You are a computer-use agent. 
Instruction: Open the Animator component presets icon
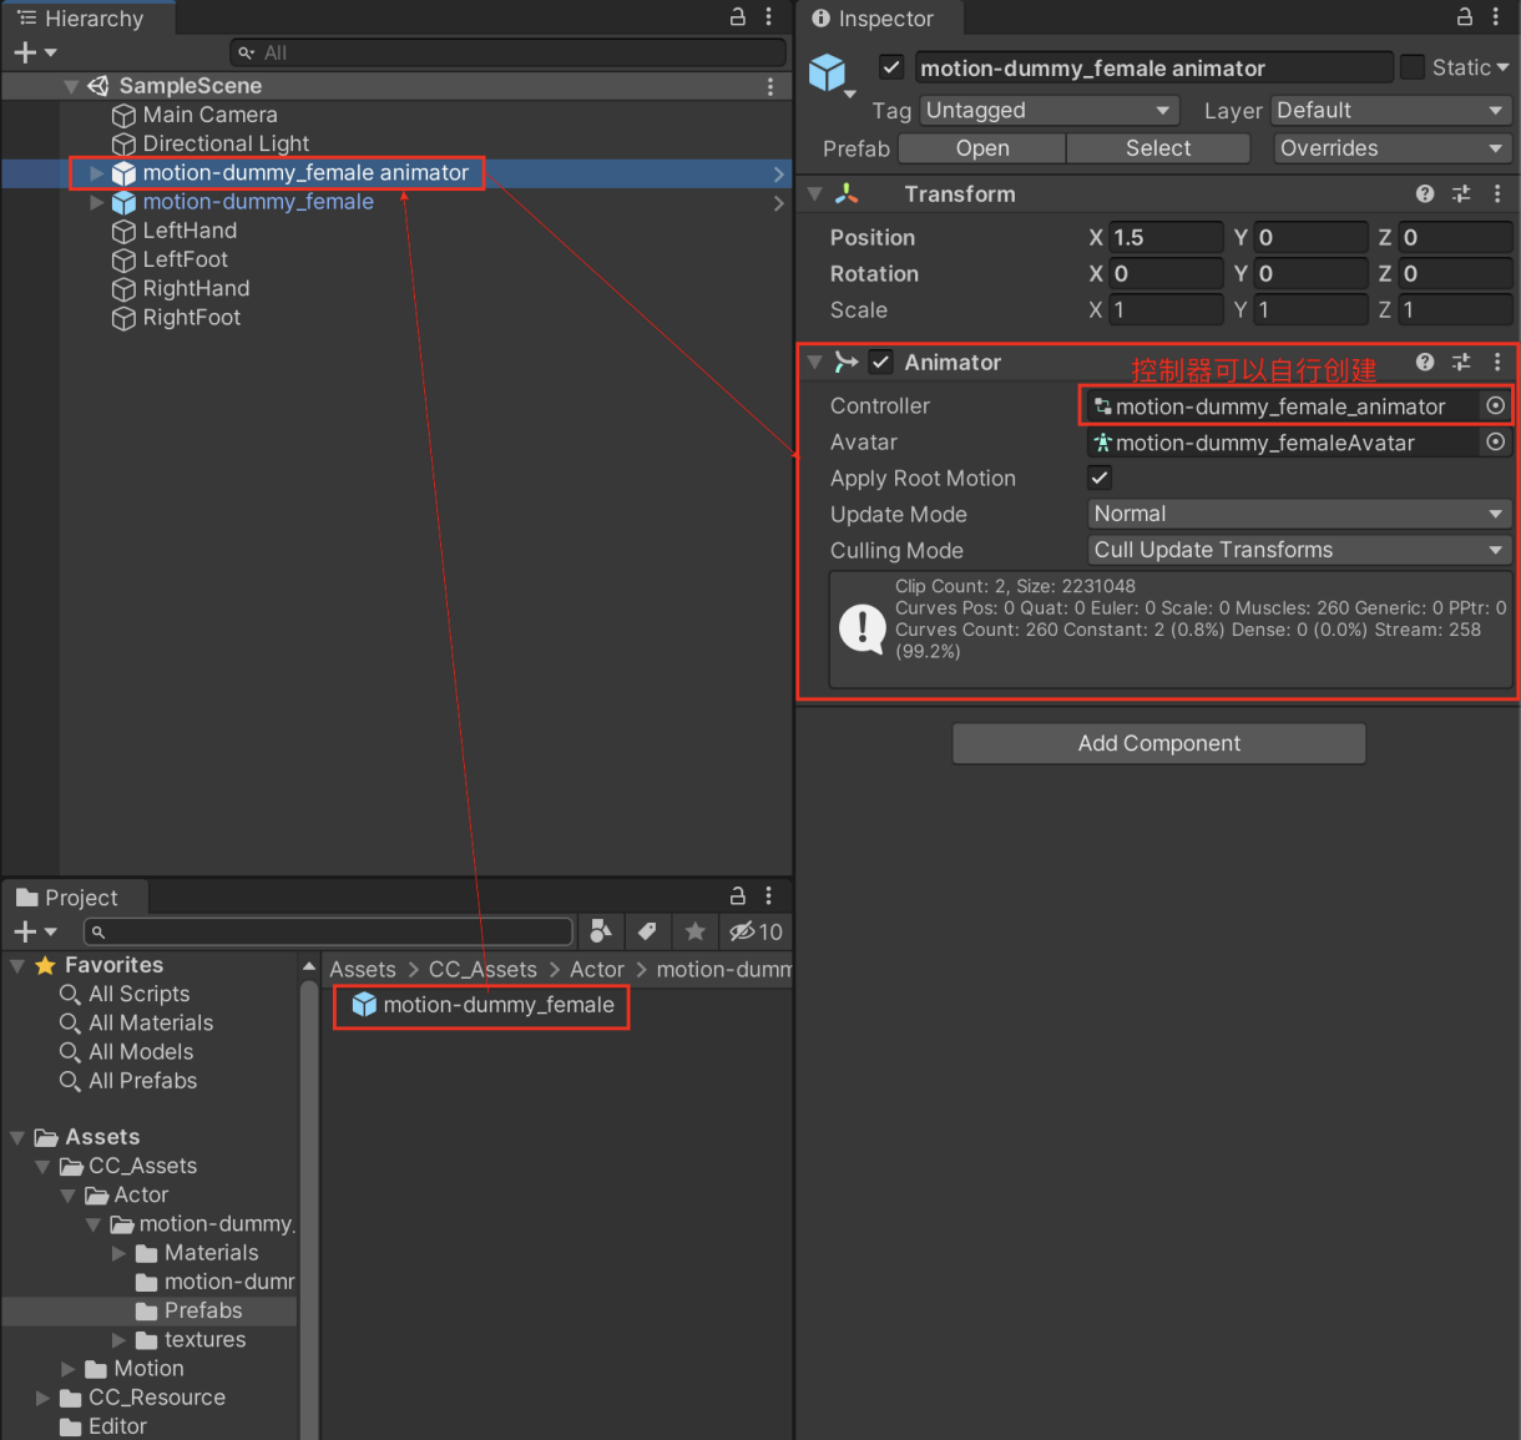pyautogui.click(x=1460, y=362)
